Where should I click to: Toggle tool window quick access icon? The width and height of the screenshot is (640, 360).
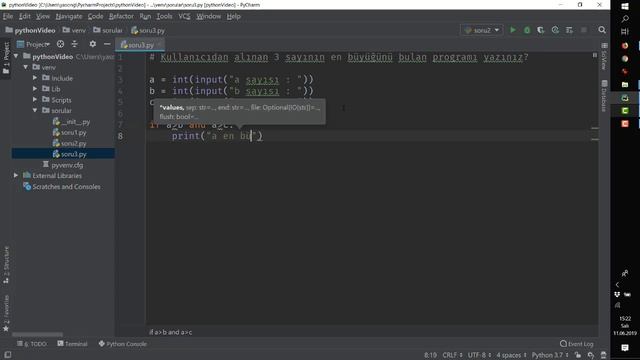click(x=7, y=355)
